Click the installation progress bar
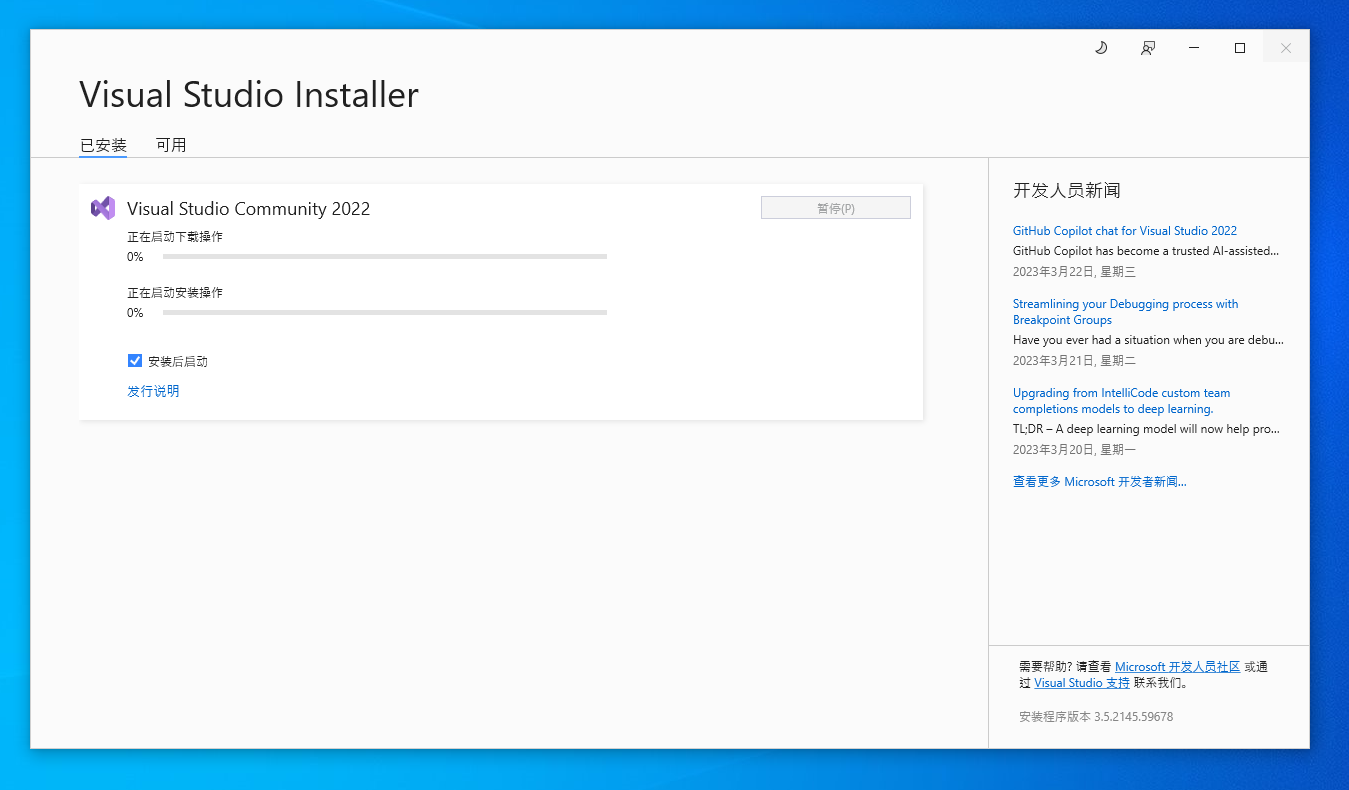The height and width of the screenshot is (790, 1349). point(385,312)
